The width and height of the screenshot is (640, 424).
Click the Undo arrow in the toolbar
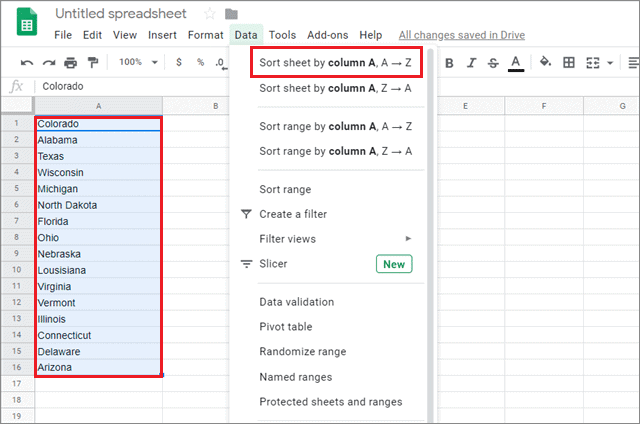tap(27, 63)
